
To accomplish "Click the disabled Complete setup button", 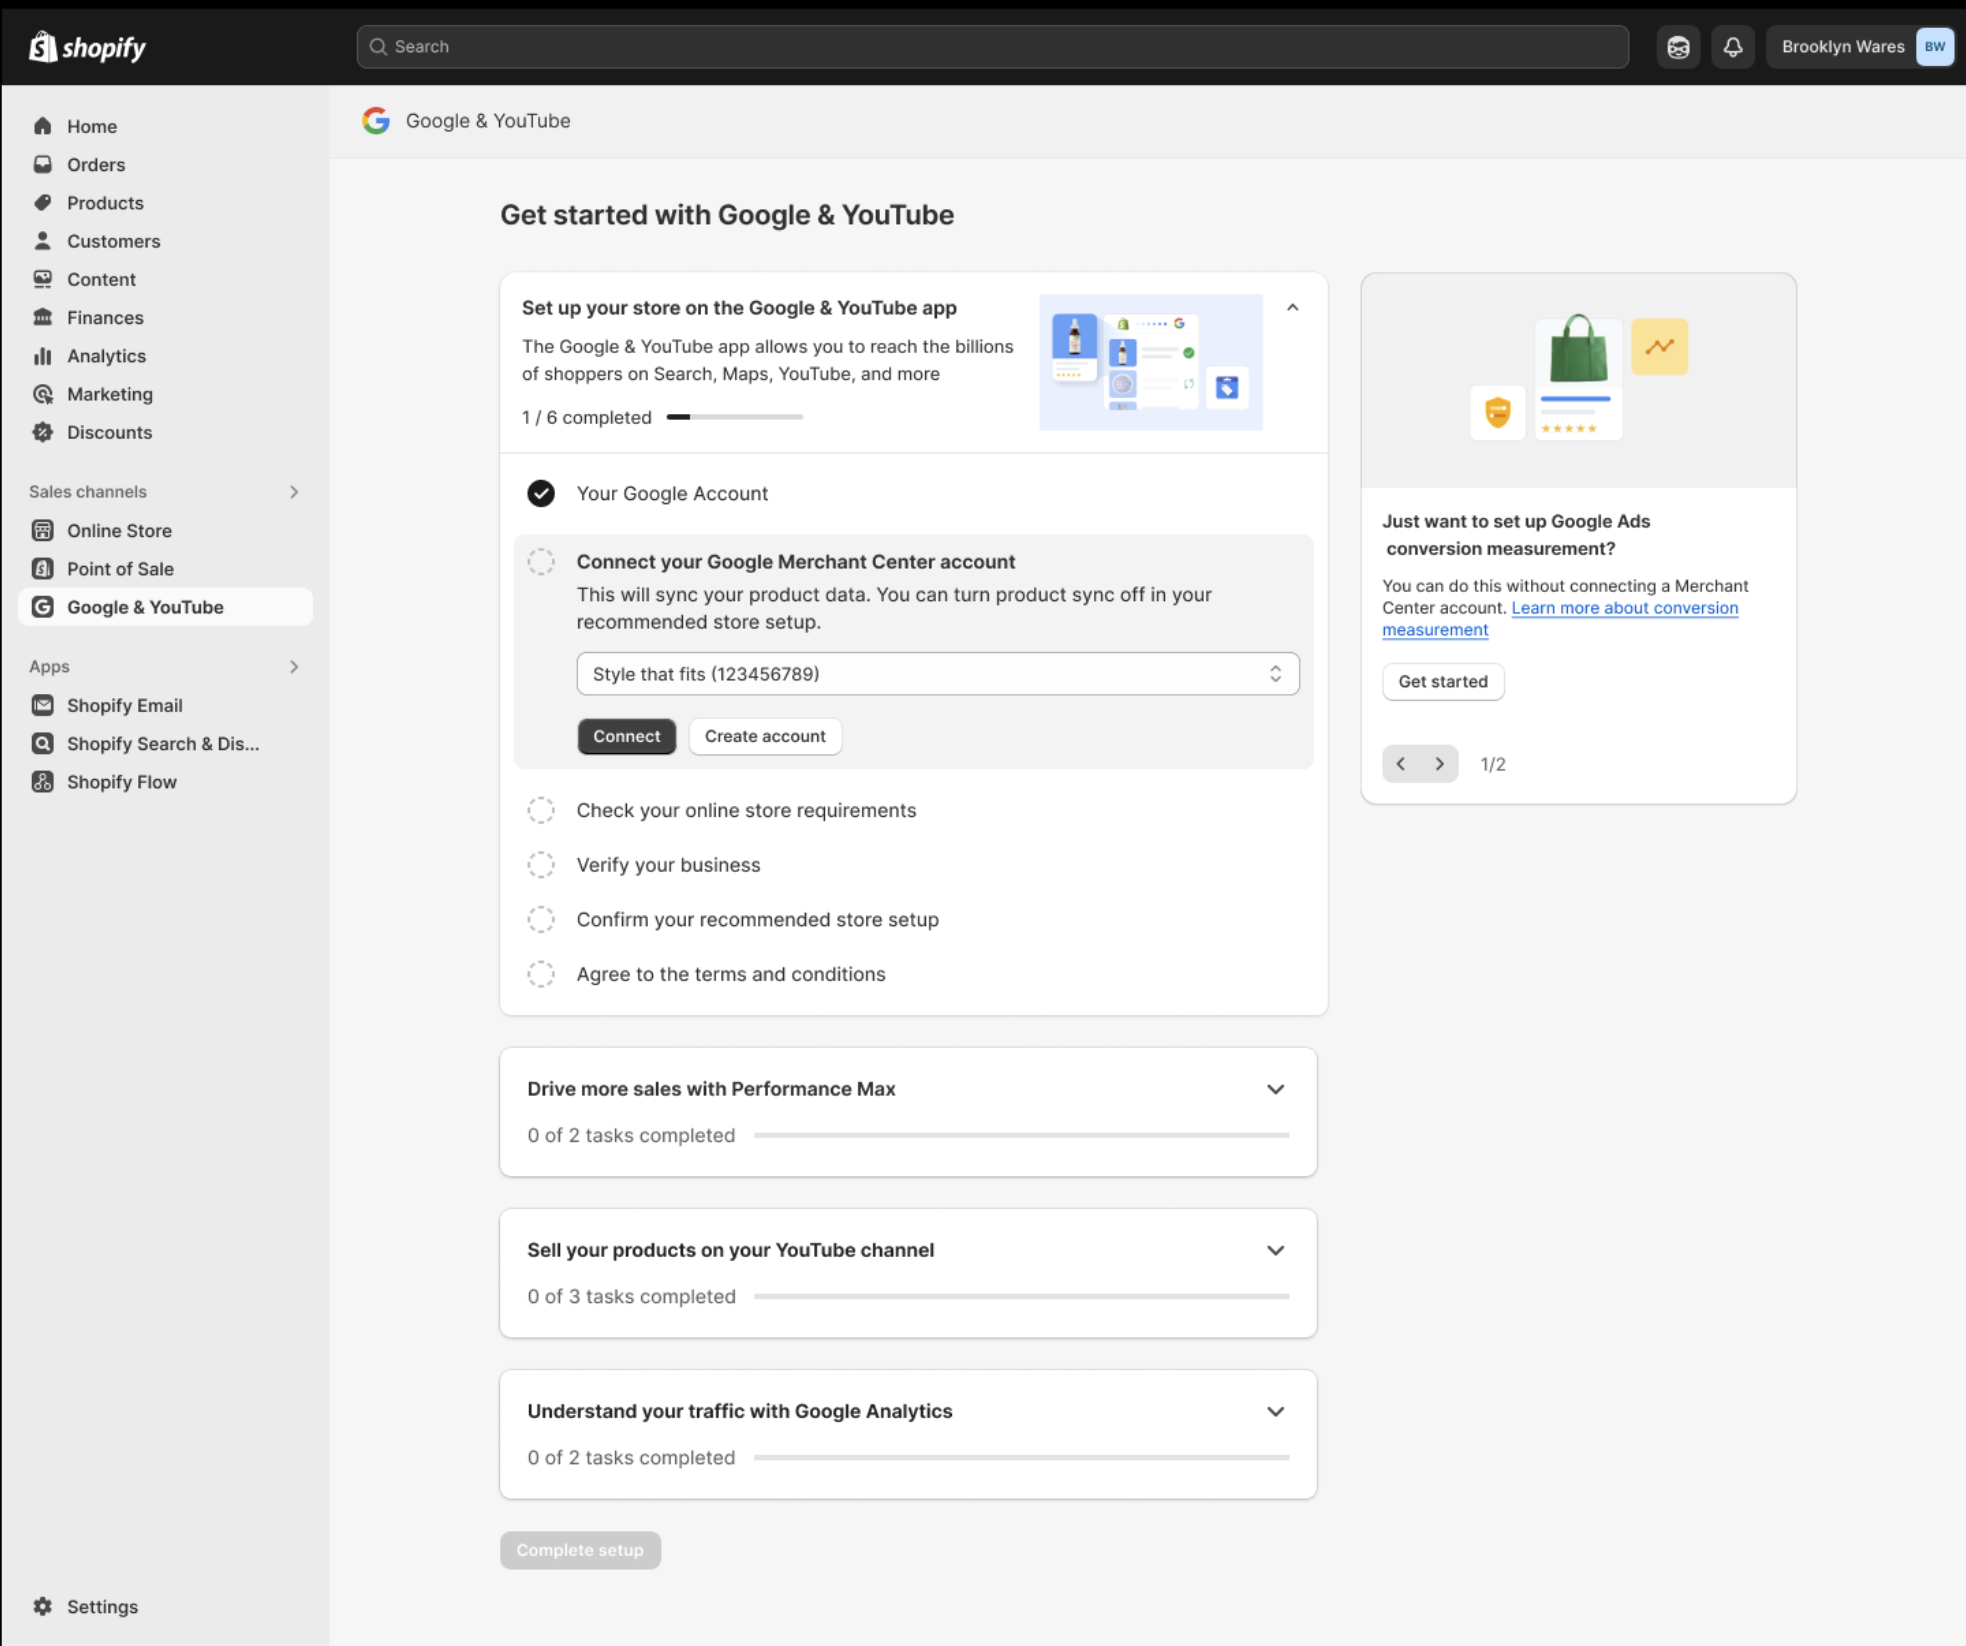I will [x=580, y=1550].
